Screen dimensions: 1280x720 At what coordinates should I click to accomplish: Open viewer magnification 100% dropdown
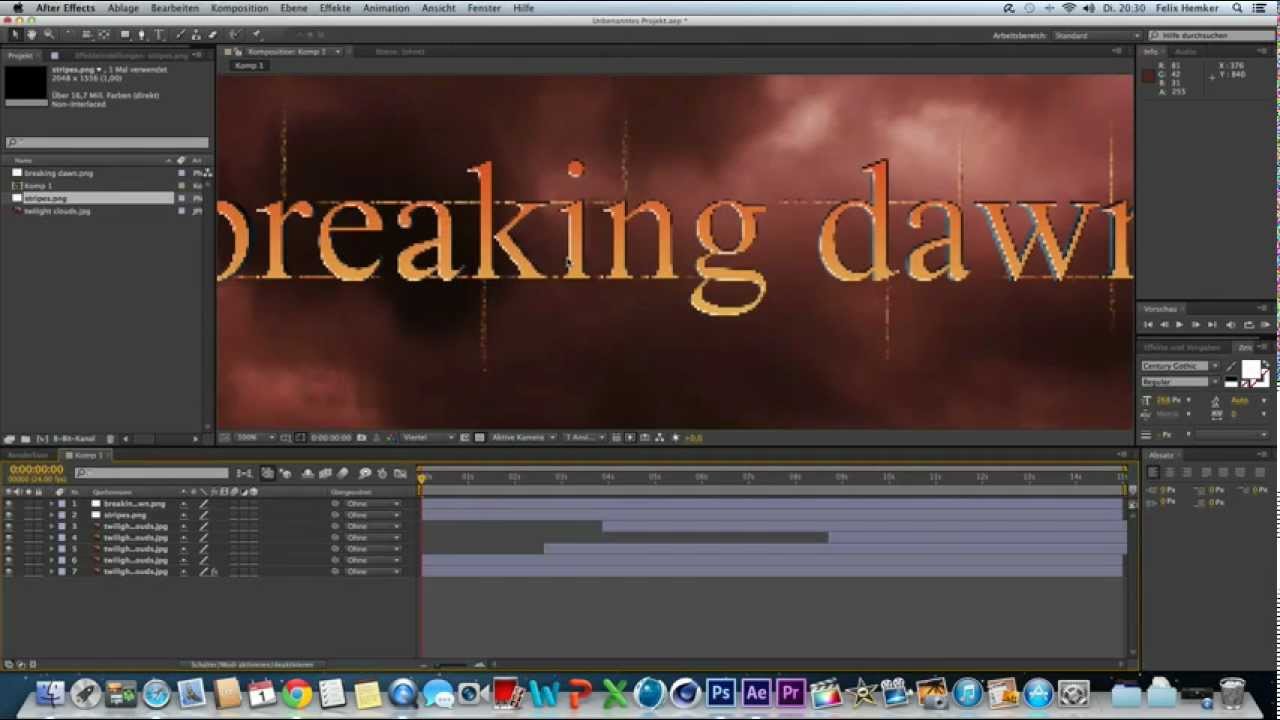click(254, 438)
